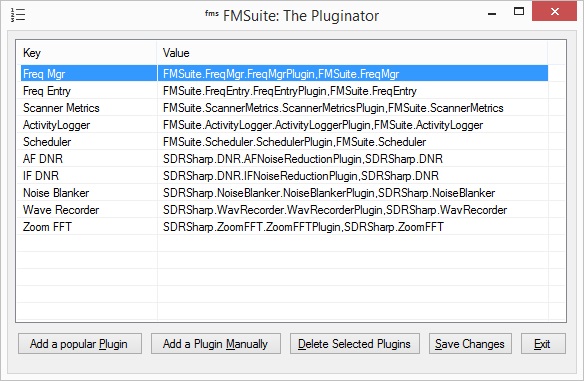This screenshot has width=584, height=381.
Task: Click the AFNoiseReductionPlugin value cell
Action: pyautogui.click(x=303, y=159)
